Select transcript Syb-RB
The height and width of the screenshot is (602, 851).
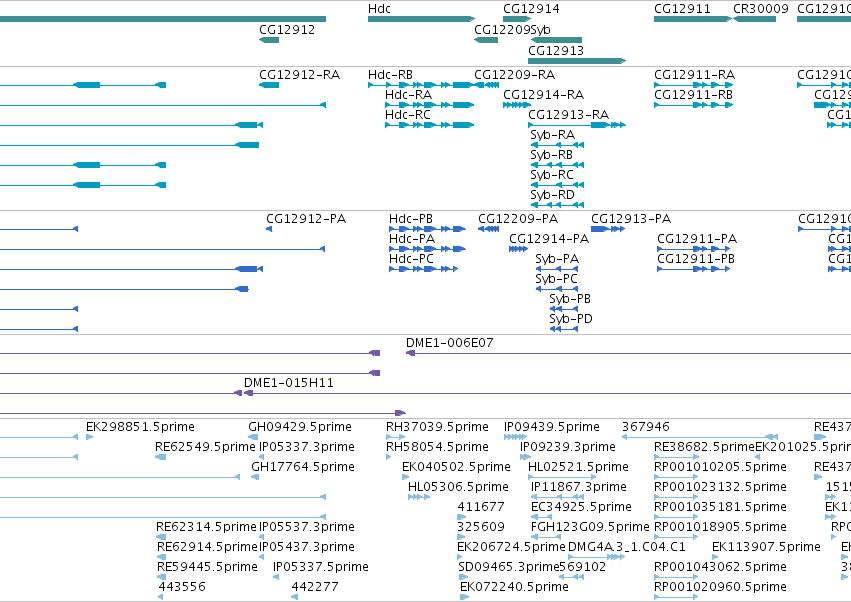551,155
